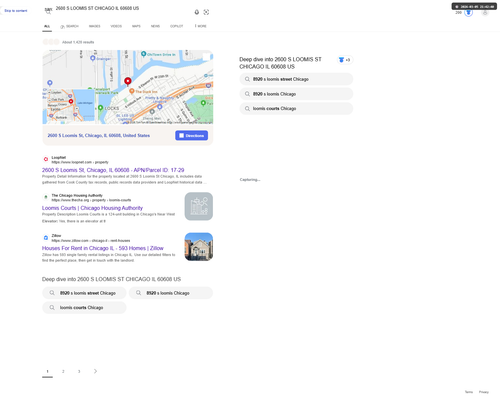Select sidebar suggestion 8920 s loomis Chicago

(x=296, y=94)
